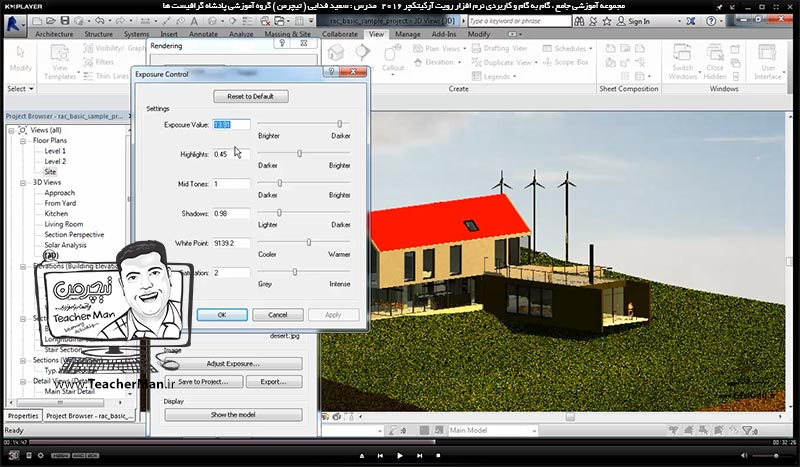The height and width of the screenshot is (467, 800).
Task: Select Level 1 in Project Browser
Action: 55,151
